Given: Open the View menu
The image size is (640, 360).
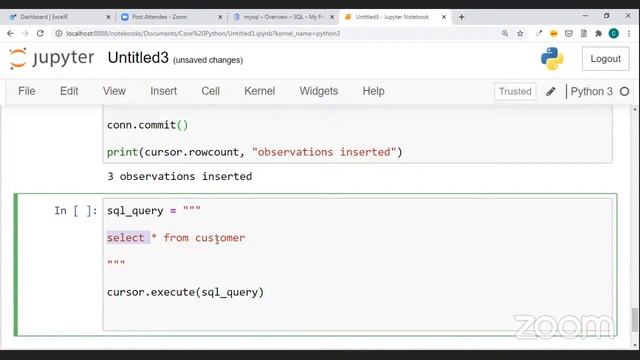Looking at the screenshot, I should [114, 91].
